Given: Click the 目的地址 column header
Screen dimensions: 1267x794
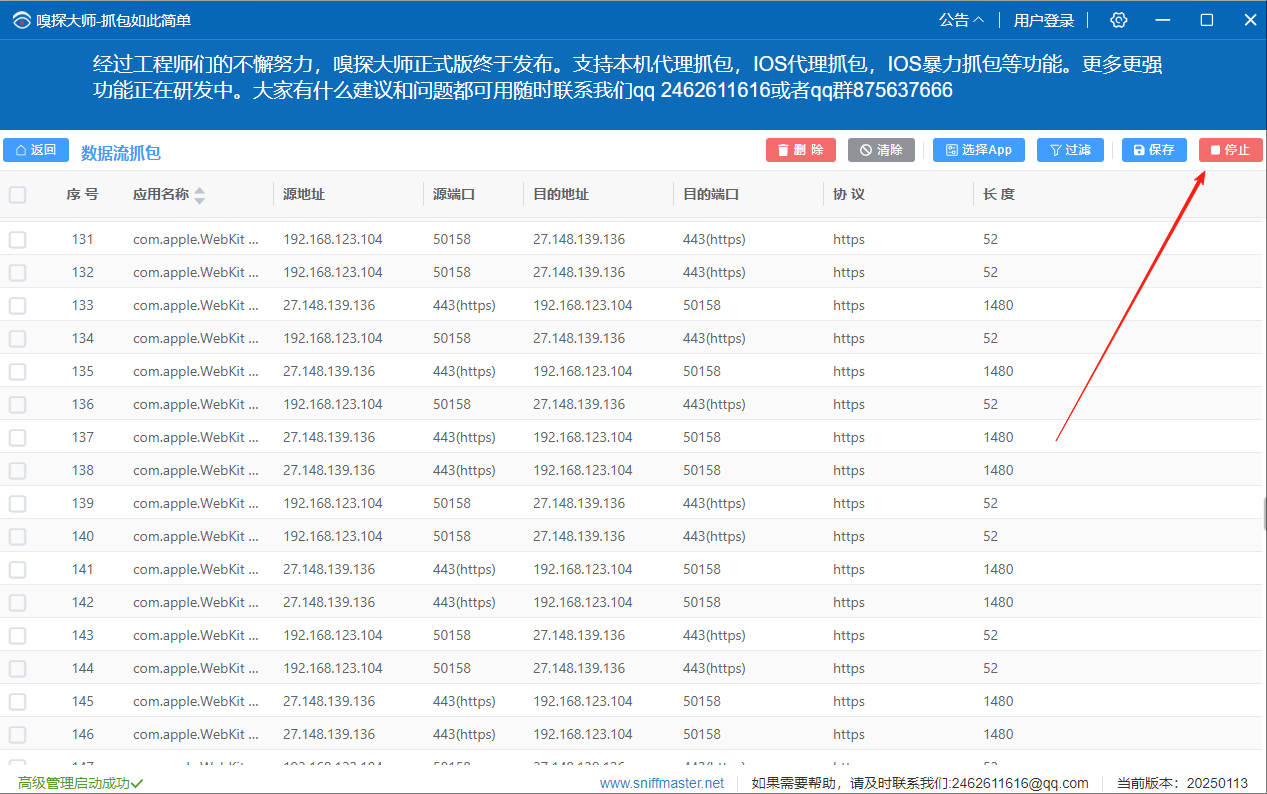Looking at the screenshot, I should coord(561,195).
